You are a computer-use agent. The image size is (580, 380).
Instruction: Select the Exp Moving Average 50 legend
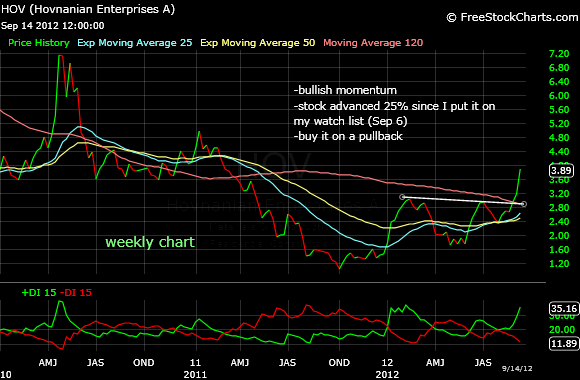258,43
